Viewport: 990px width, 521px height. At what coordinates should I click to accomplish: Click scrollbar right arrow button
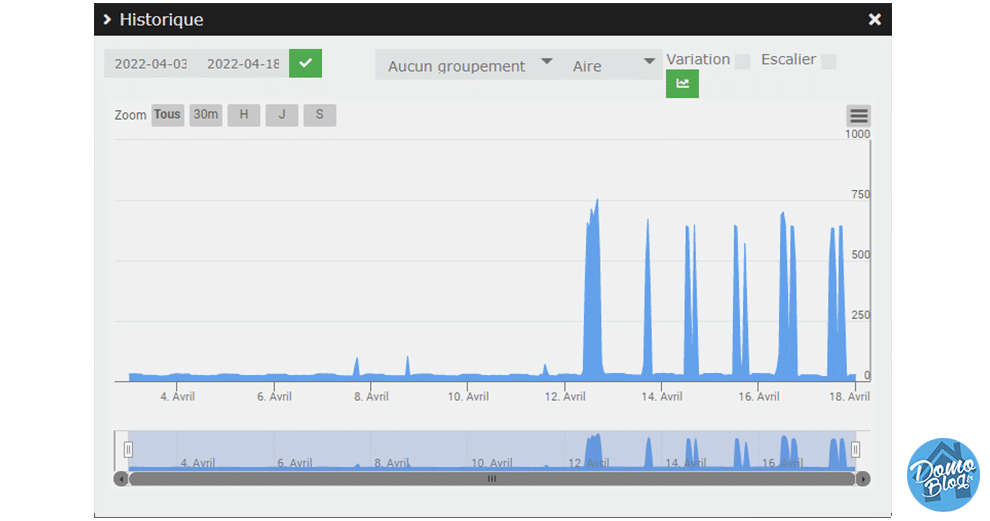pyautogui.click(x=863, y=479)
